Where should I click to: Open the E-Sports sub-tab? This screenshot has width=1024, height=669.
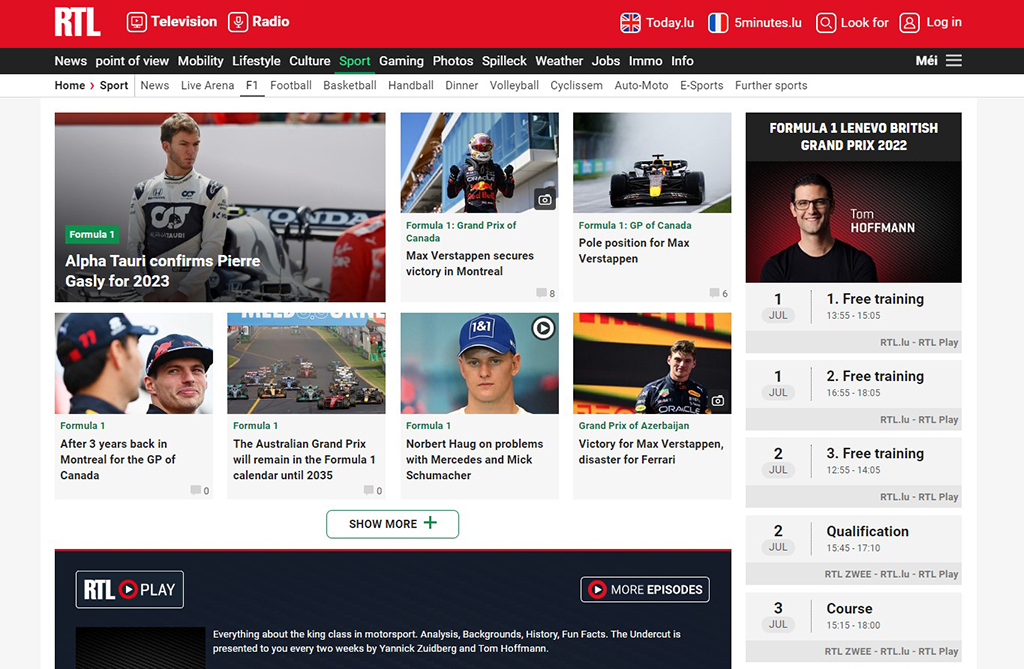(701, 86)
